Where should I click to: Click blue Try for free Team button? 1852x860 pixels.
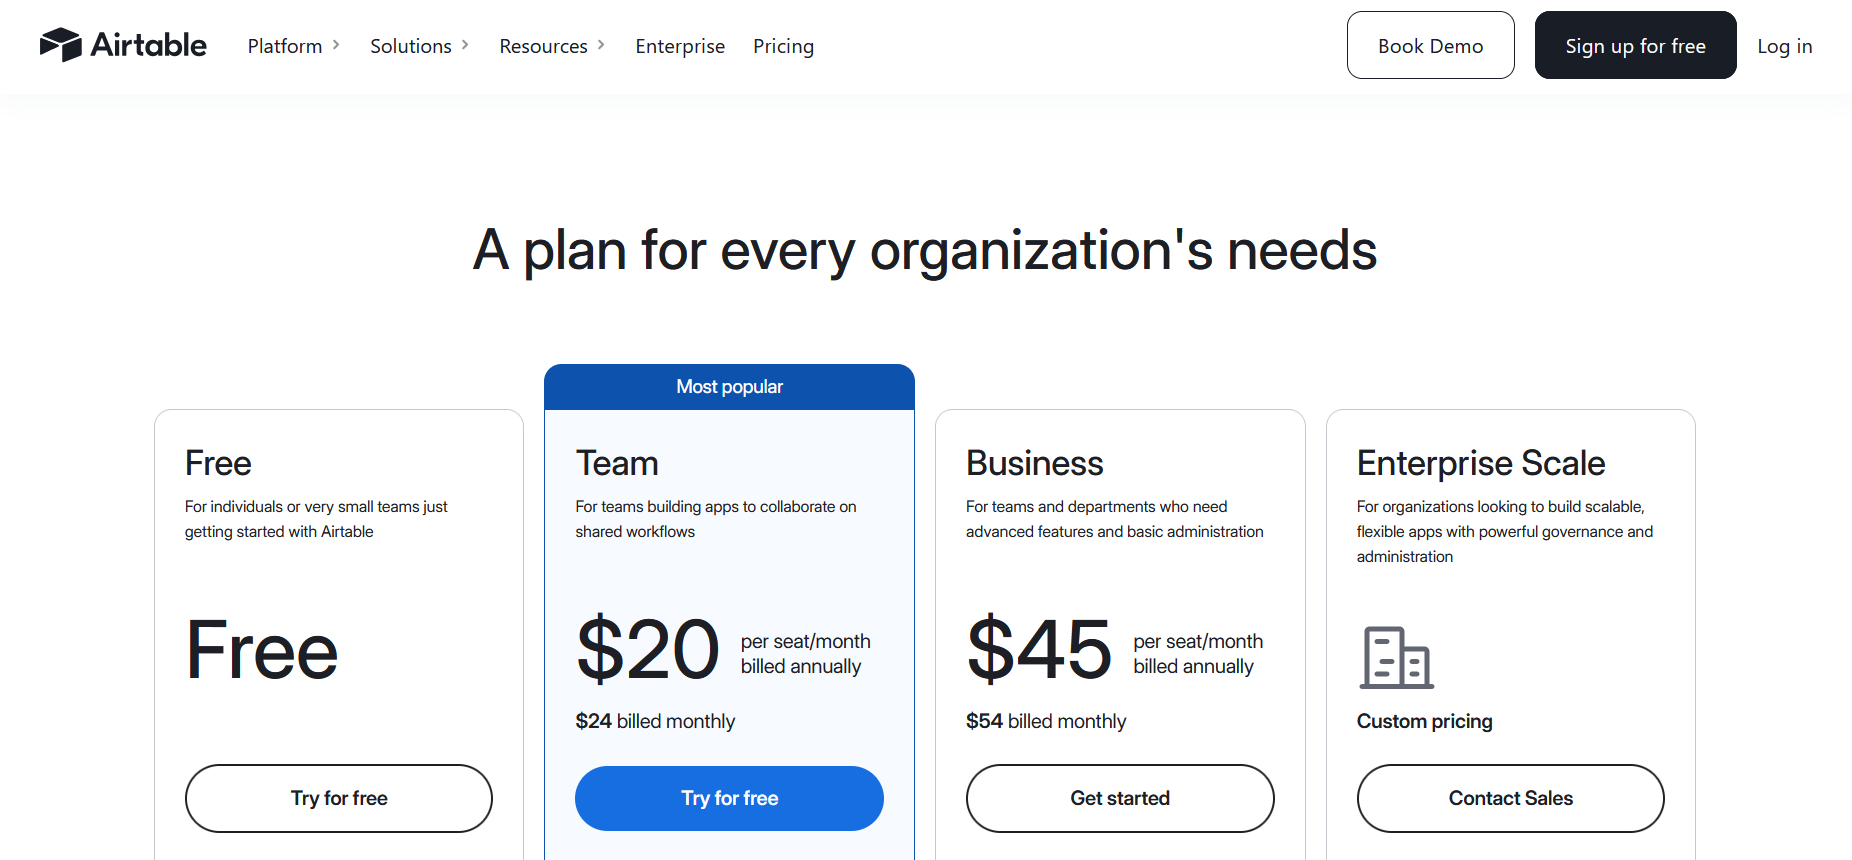coord(729,798)
